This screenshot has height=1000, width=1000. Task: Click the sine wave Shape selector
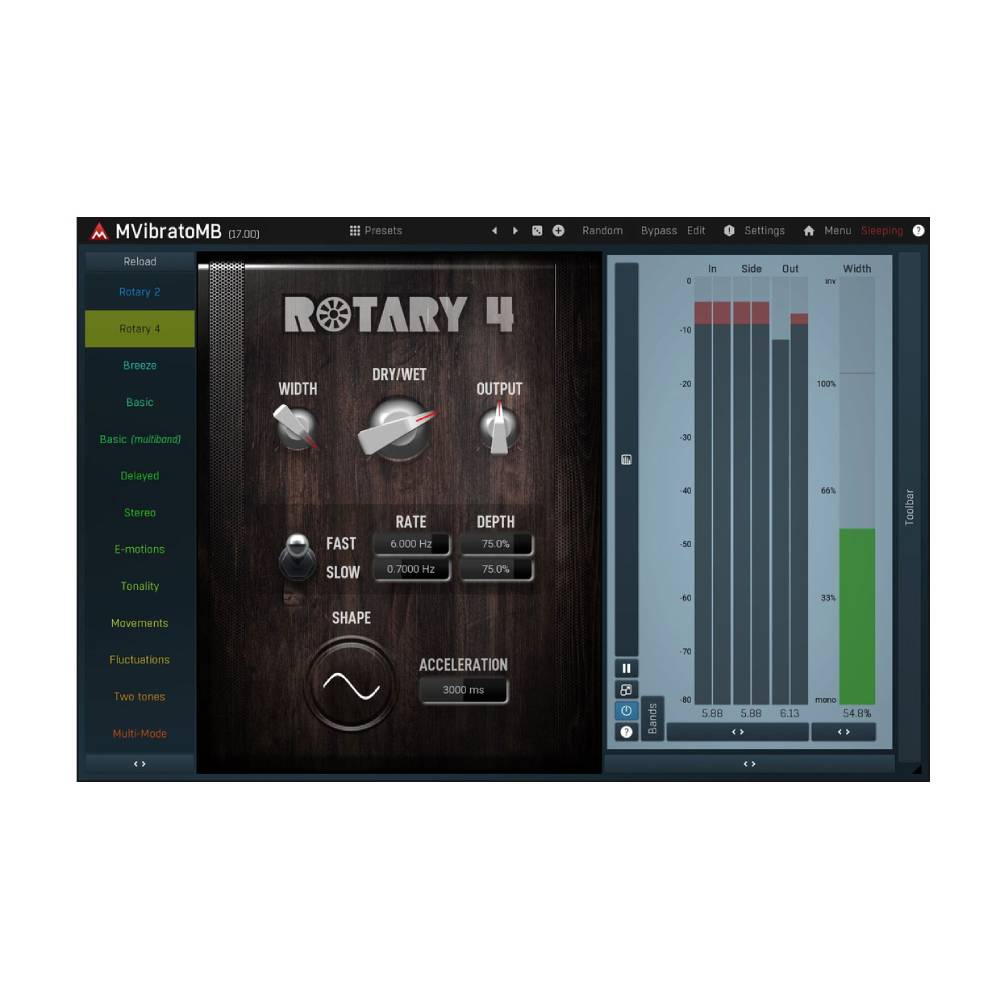pos(351,685)
